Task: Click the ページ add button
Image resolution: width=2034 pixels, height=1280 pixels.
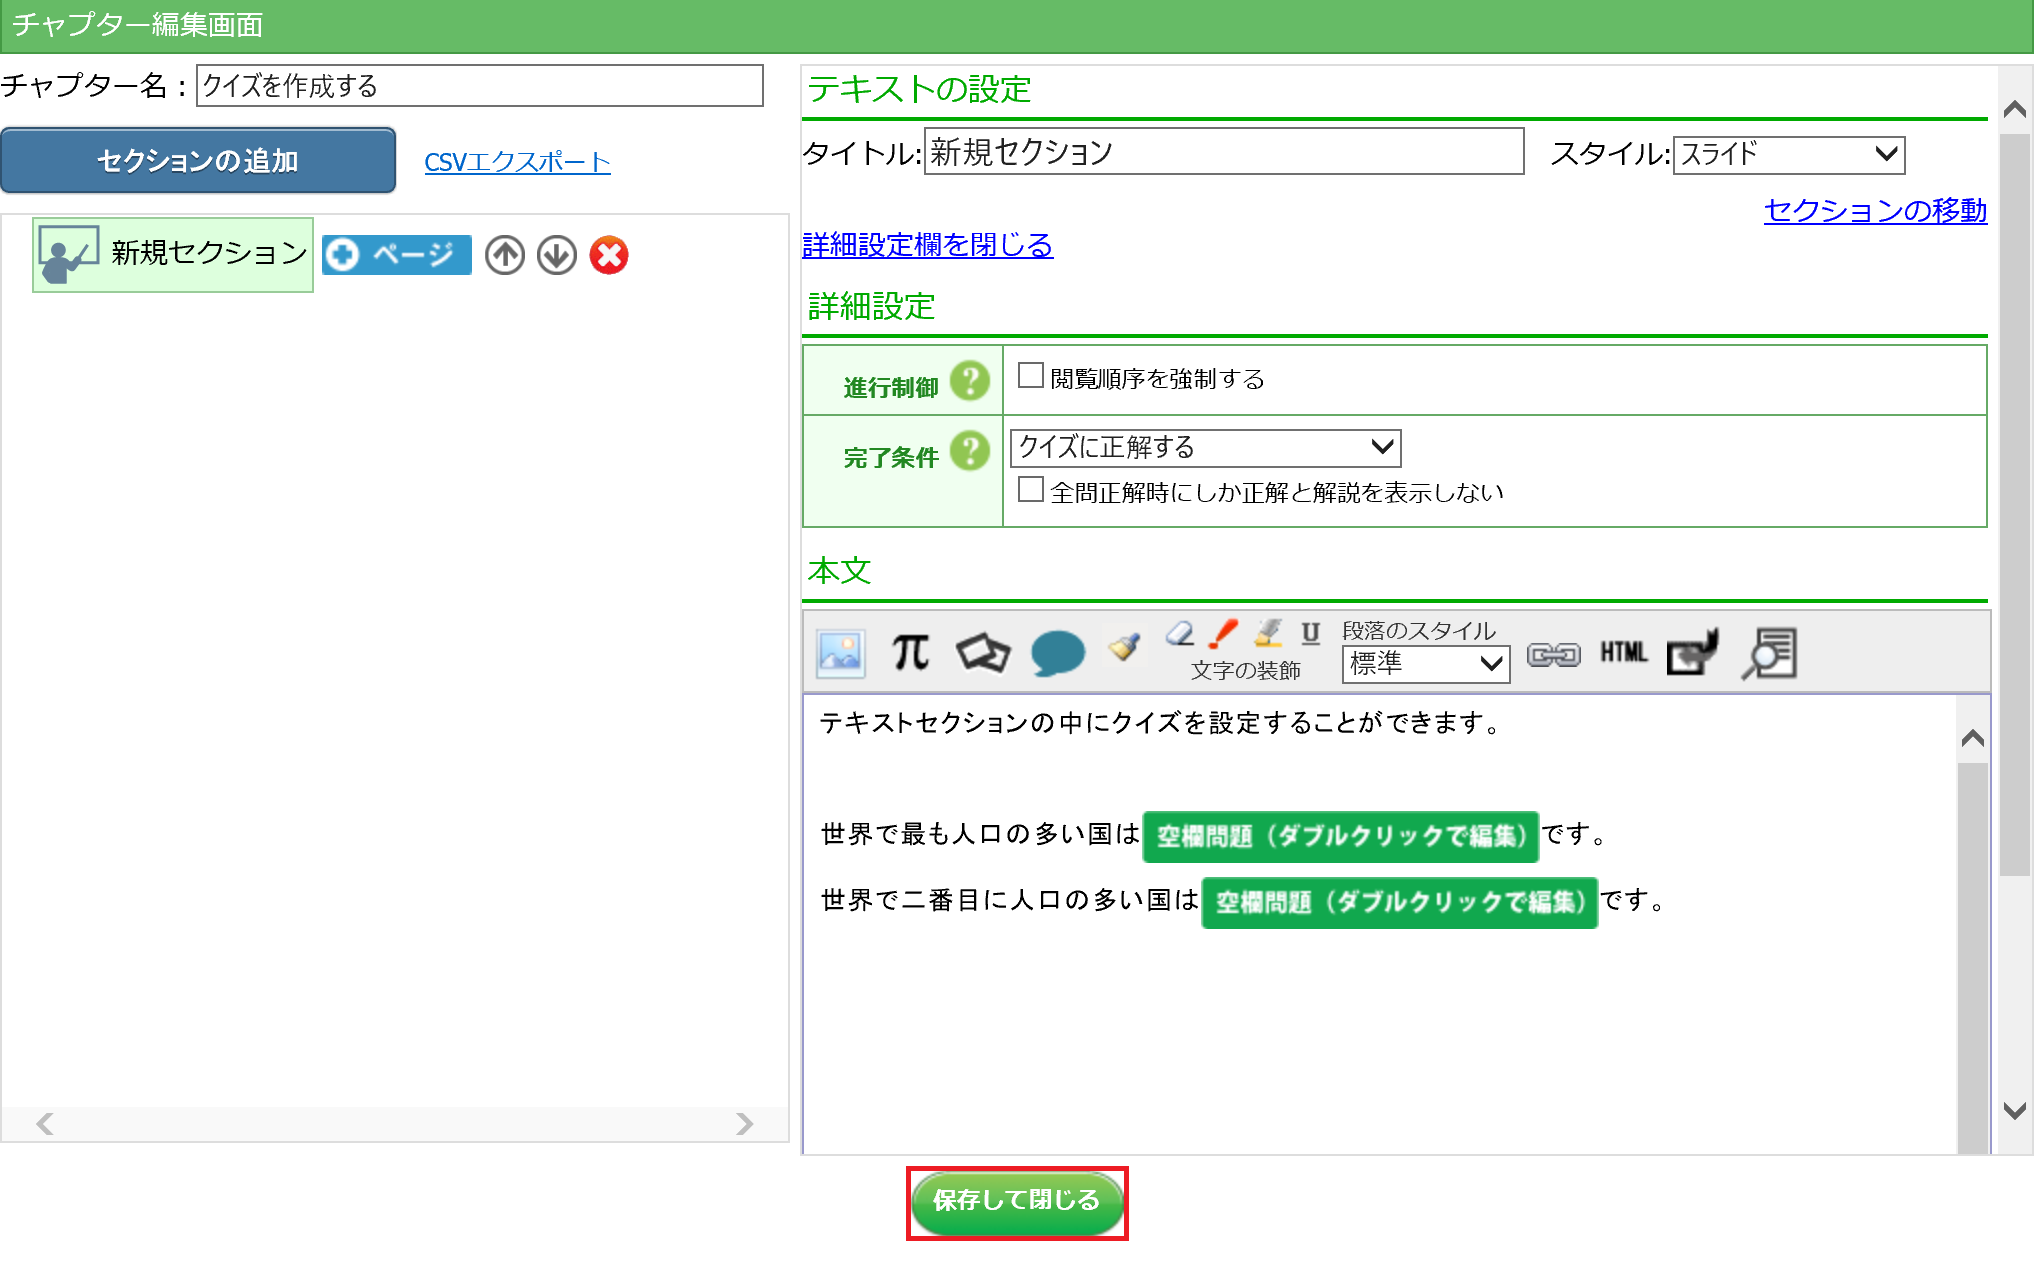Action: (x=397, y=255)
